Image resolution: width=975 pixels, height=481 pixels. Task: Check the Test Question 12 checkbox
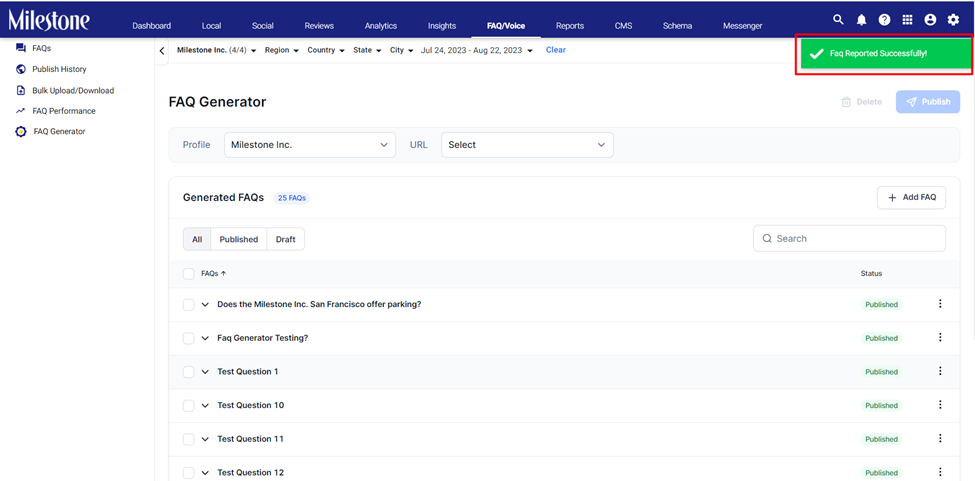(x=188, y=472)
